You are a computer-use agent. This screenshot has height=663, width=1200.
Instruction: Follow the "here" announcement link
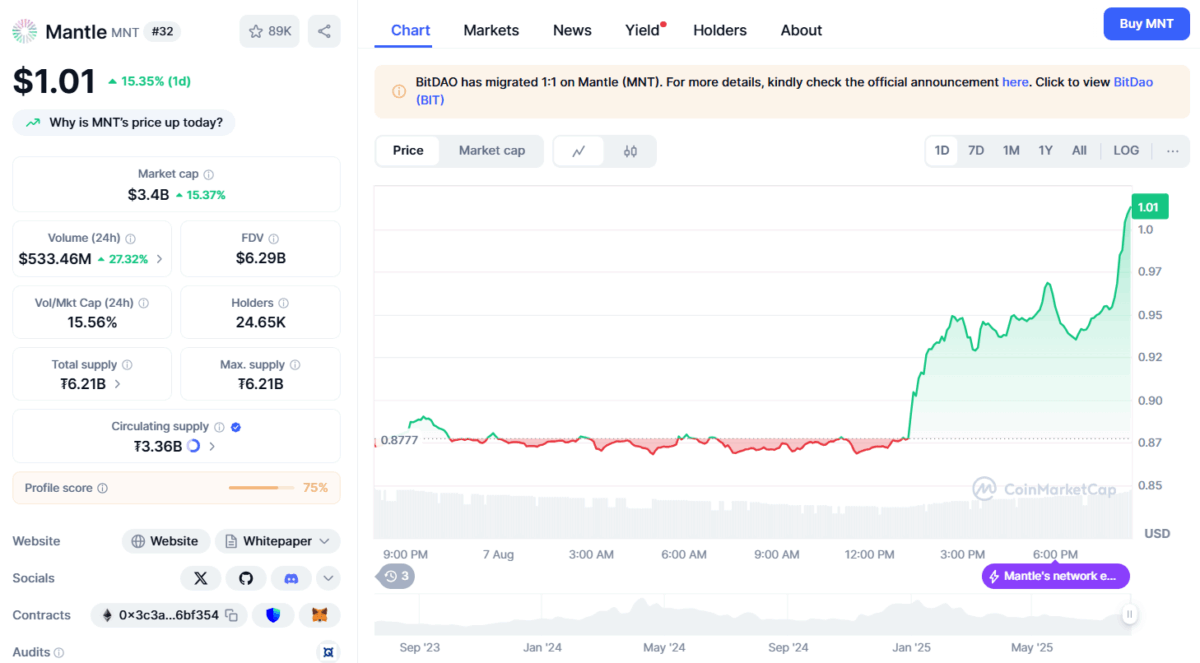tap(1015, 82)
